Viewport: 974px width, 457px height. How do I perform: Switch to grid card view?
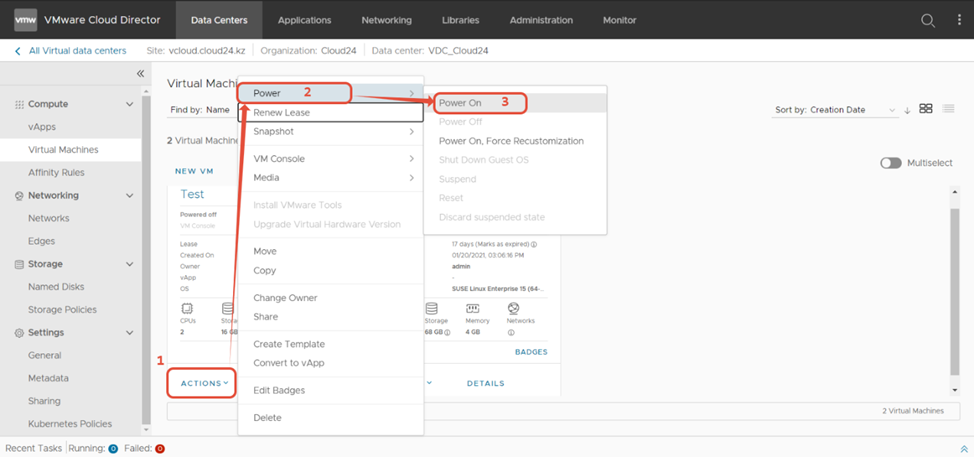(x=926, y=109)
